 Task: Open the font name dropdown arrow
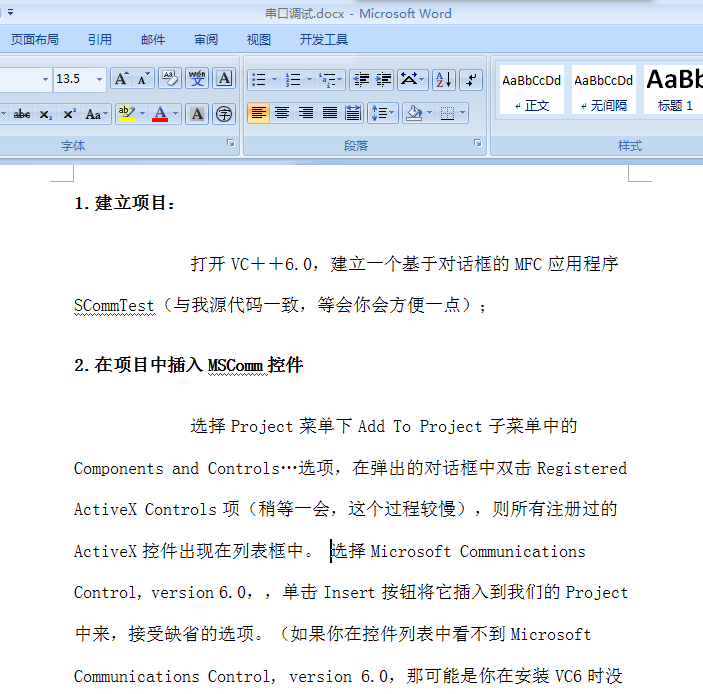(45, 79)
